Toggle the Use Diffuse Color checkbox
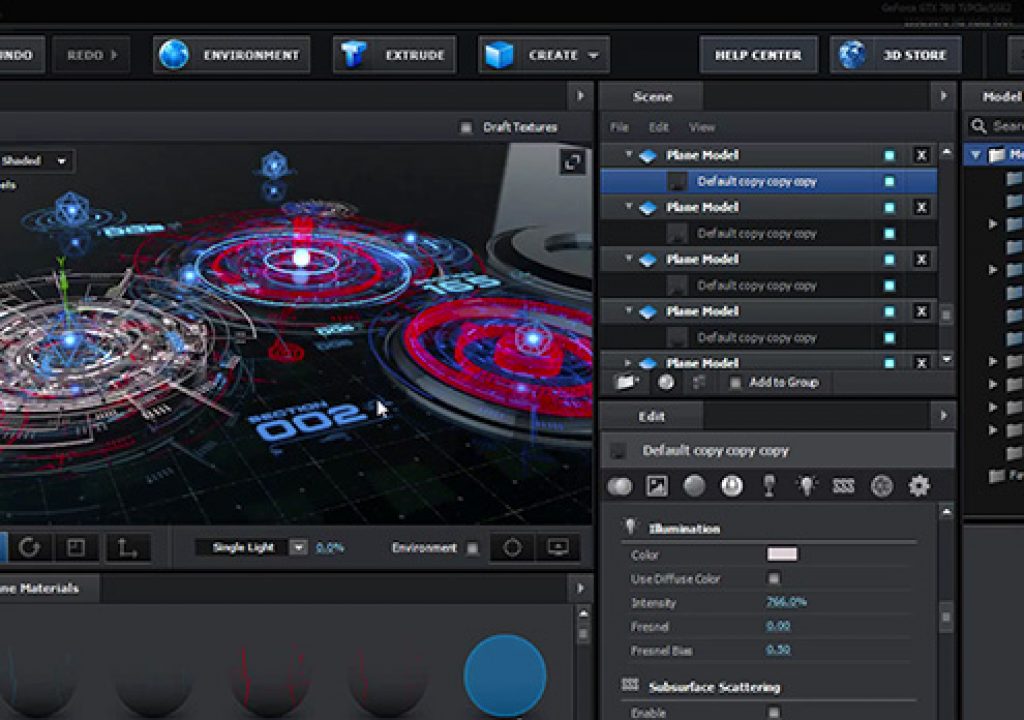 point(774,578)
